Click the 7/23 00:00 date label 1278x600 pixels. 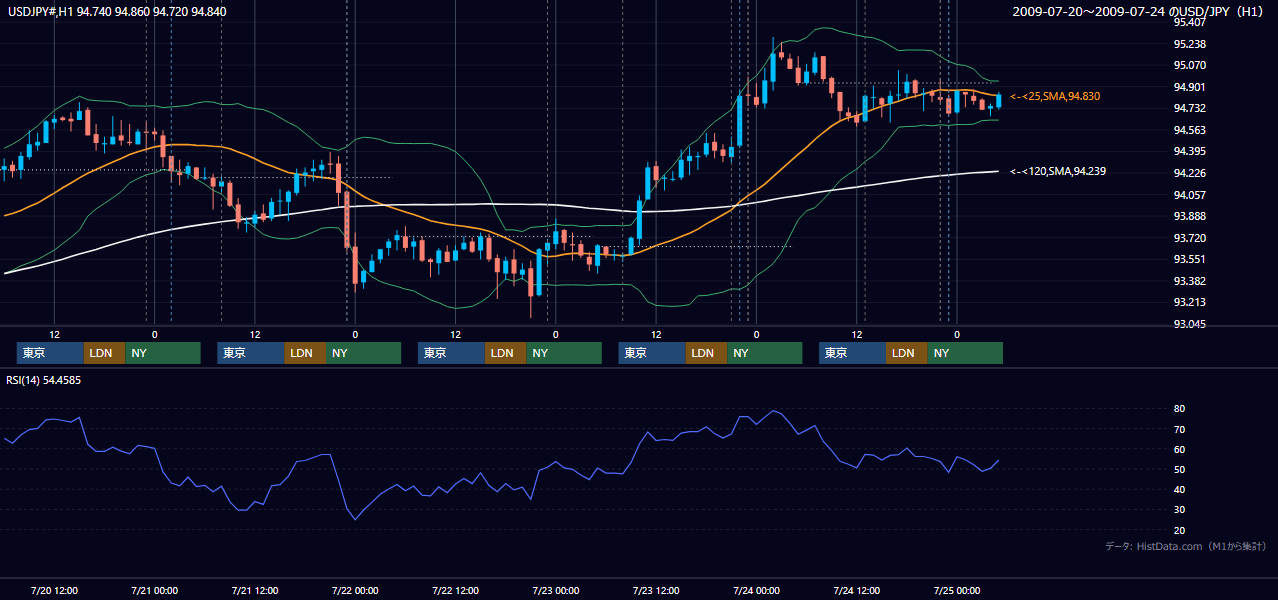pyautogui.click(x=556, y=590)
